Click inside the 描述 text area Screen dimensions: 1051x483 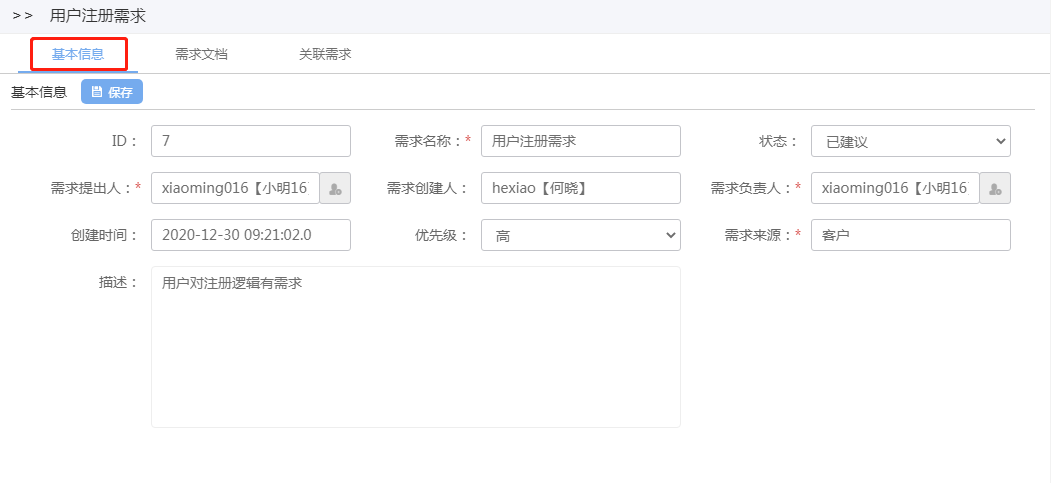[416, 347]
